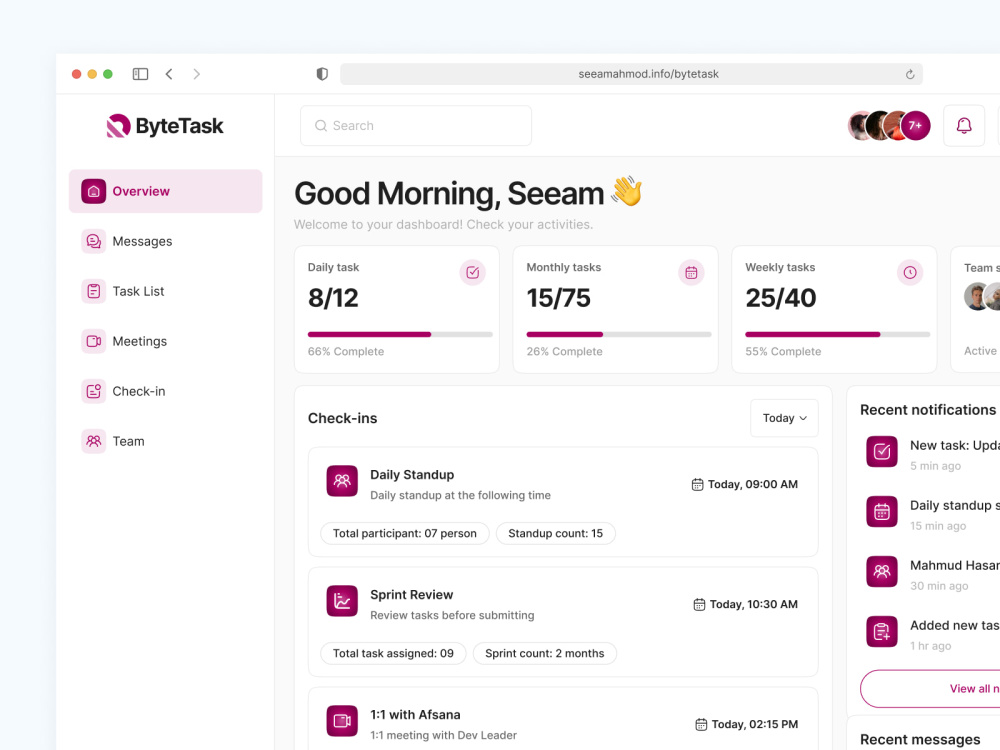Click the Total task assigned: 09 chip
This screenshot has width=1000, height=750.
[393, 653]
